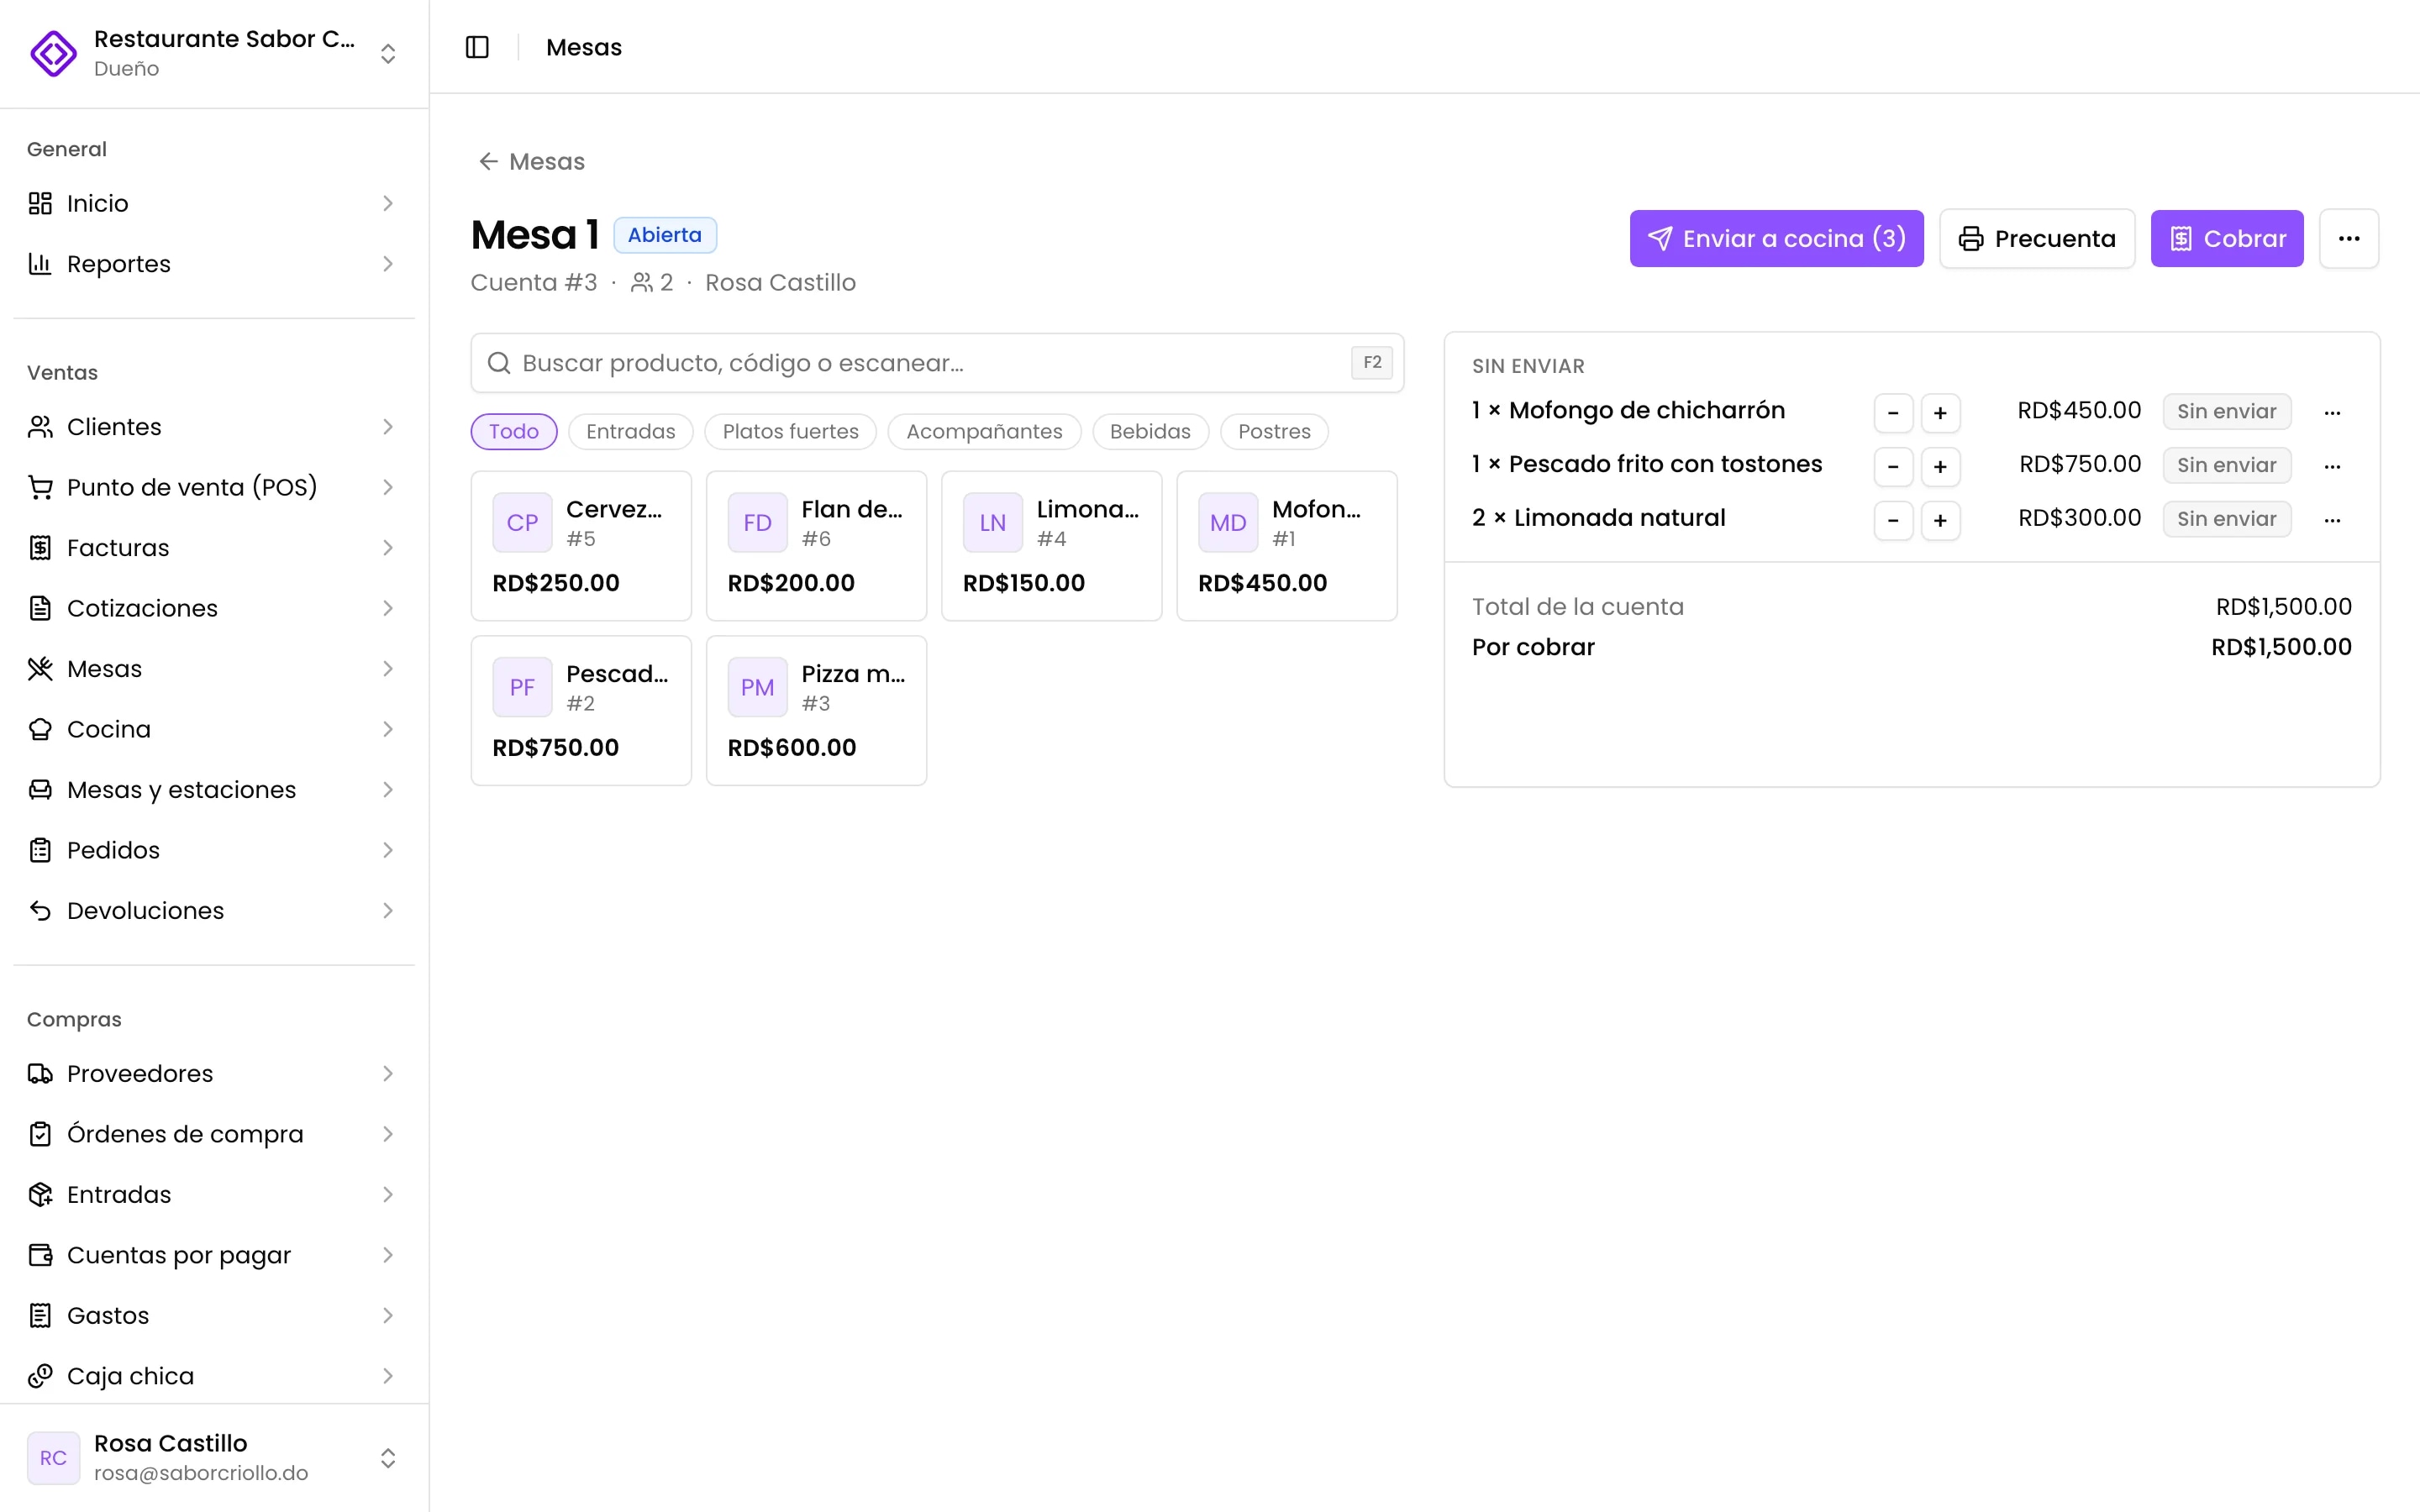
Task: Focus the product search field
Action: (937, 363)
